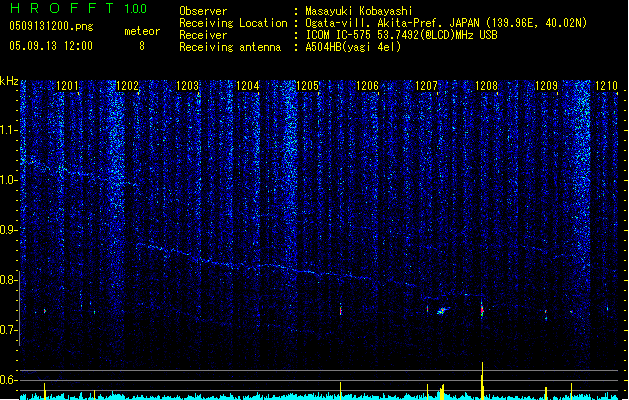Click the meteor count value 8
The height and width of the screenshot is (400, 629).
tap(142, 46)
